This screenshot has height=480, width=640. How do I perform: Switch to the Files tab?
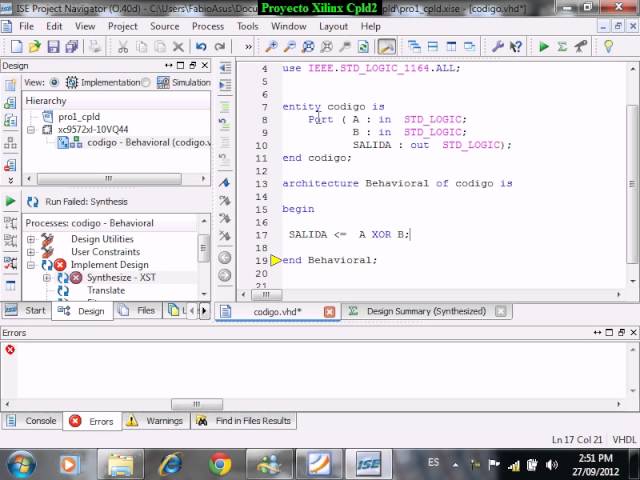pyautogui.click(x=138, y=311)
